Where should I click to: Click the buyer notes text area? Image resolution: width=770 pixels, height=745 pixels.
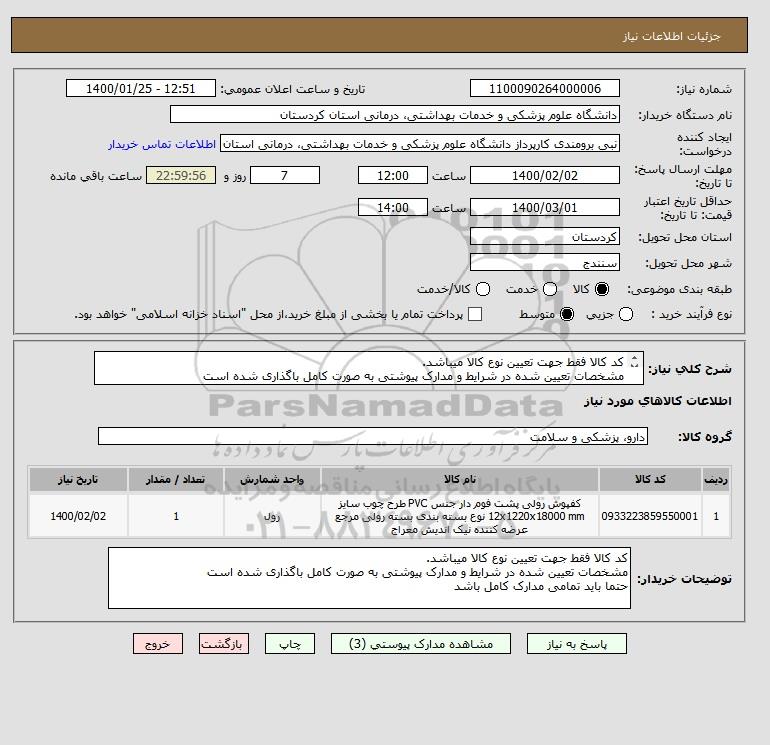pyautogui.click(x=369, y=578)
